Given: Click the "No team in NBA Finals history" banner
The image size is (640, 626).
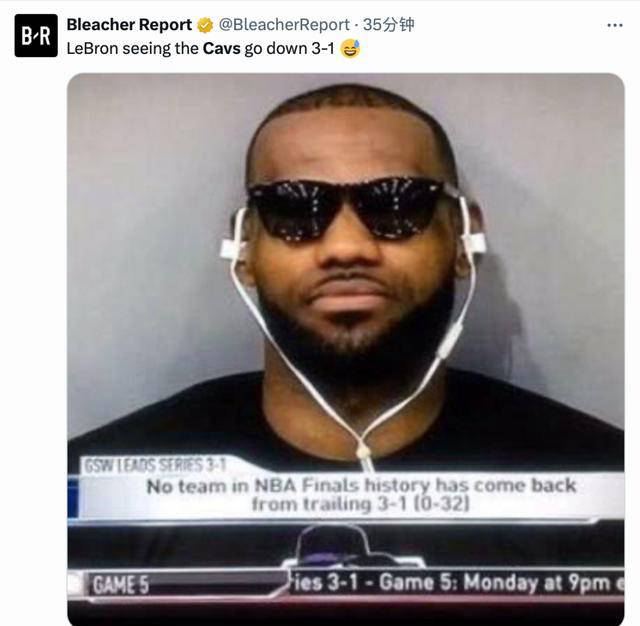Looking at the screenshot, I should tap(361, 495).
